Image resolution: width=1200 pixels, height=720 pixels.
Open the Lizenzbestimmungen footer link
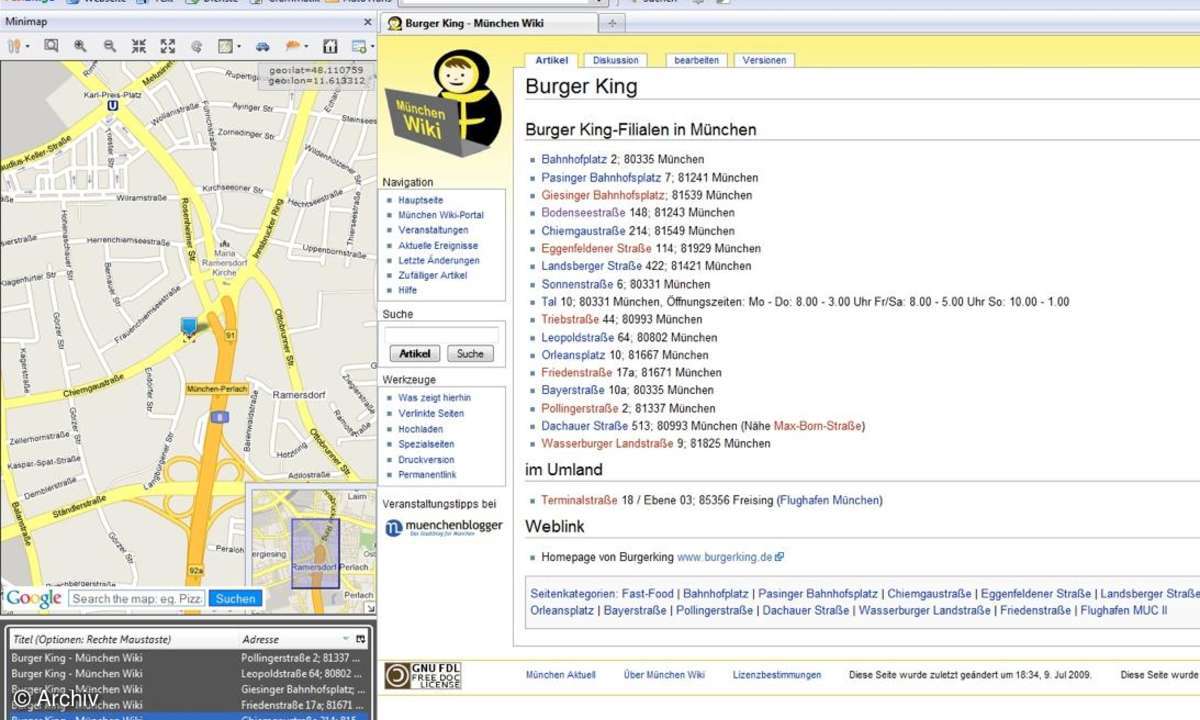coord(777,675)
